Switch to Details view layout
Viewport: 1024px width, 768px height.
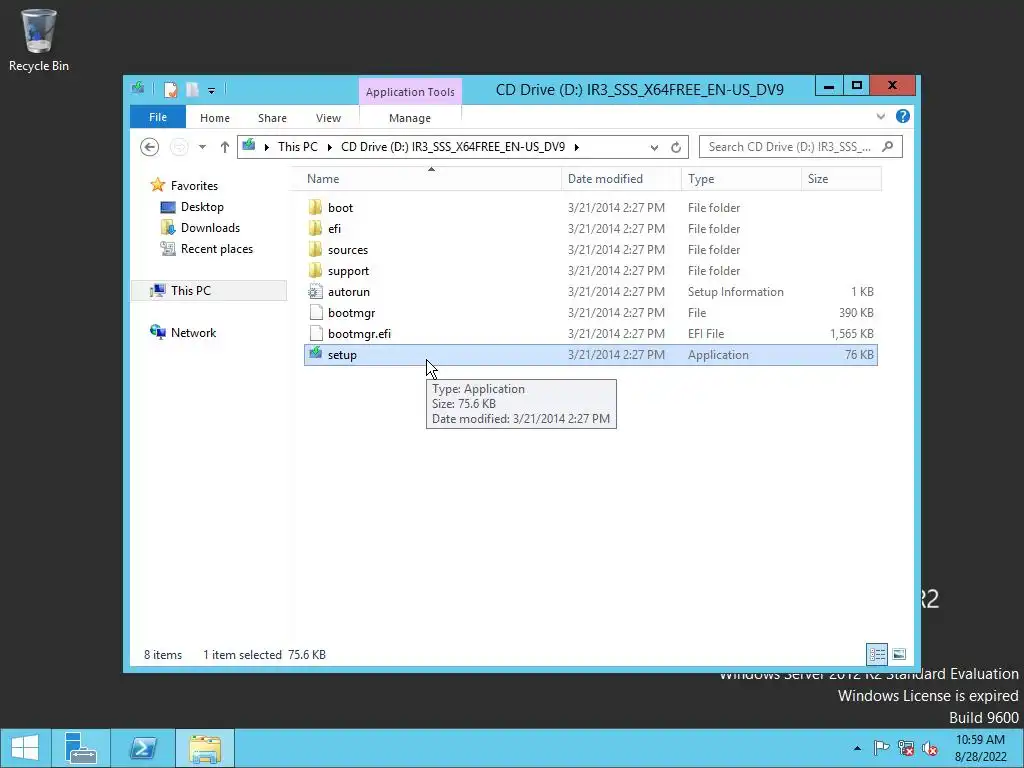coord(876,654)
